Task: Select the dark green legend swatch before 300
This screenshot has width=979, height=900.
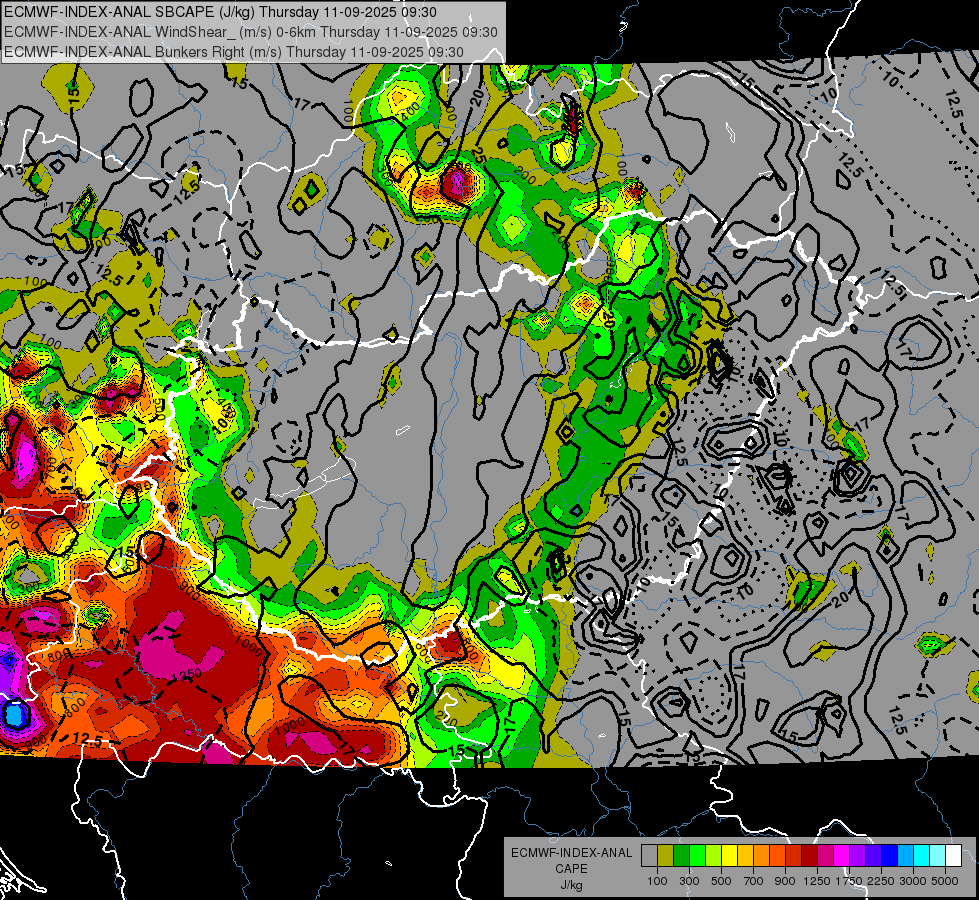Action: [681, 856]
